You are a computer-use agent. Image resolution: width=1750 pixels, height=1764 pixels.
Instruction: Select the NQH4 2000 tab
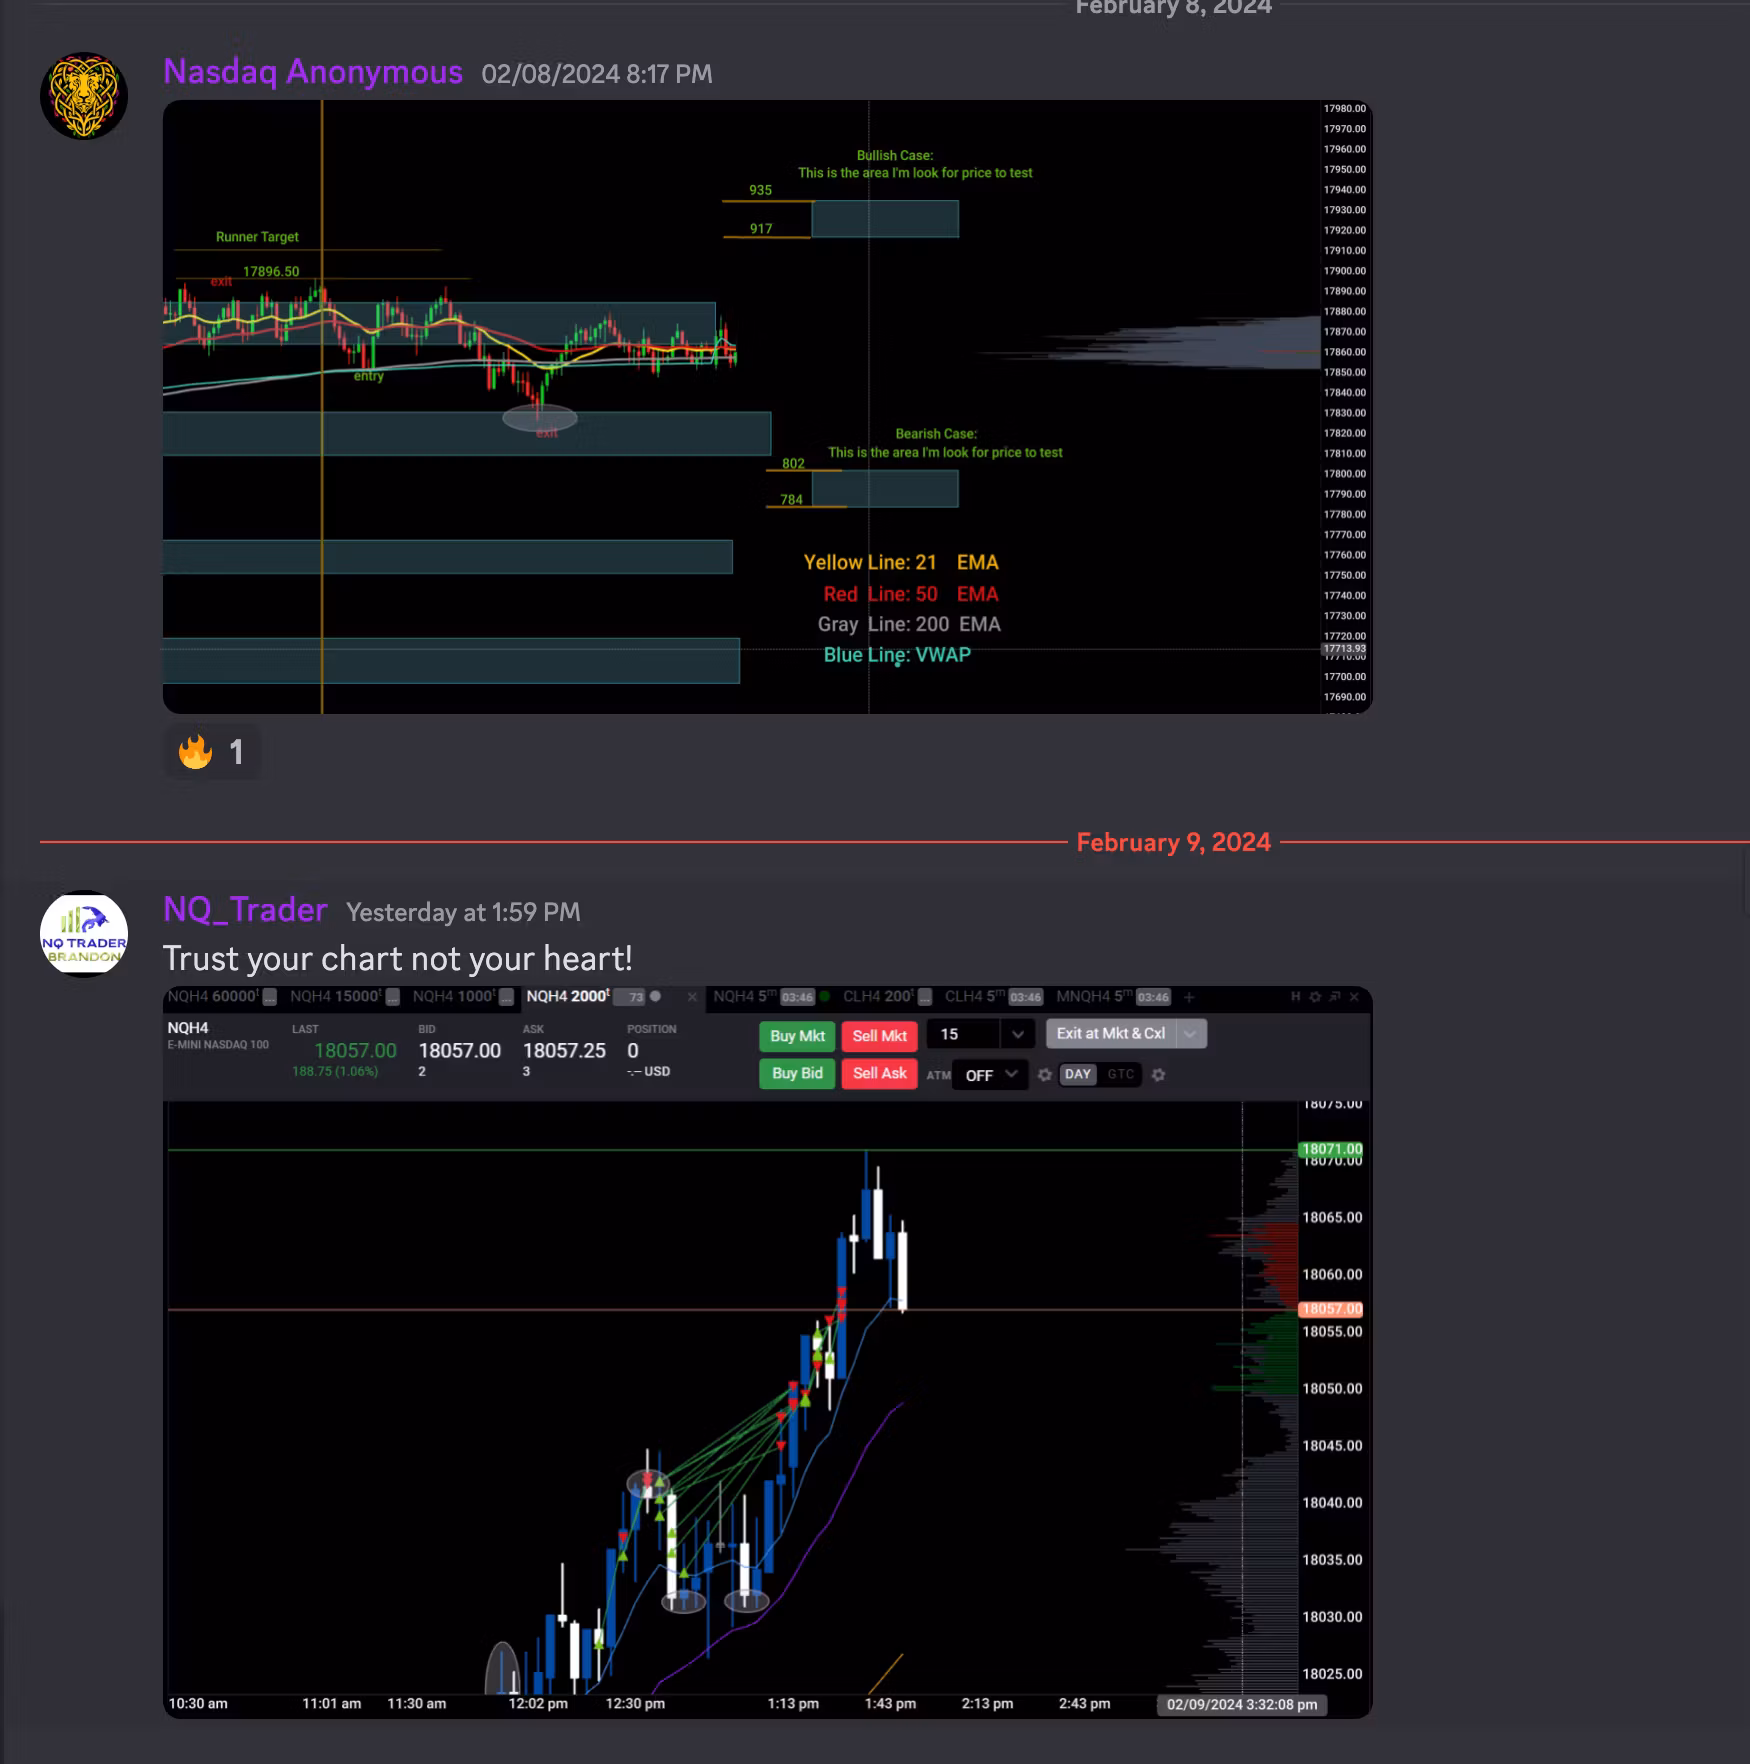click(568, 997)
